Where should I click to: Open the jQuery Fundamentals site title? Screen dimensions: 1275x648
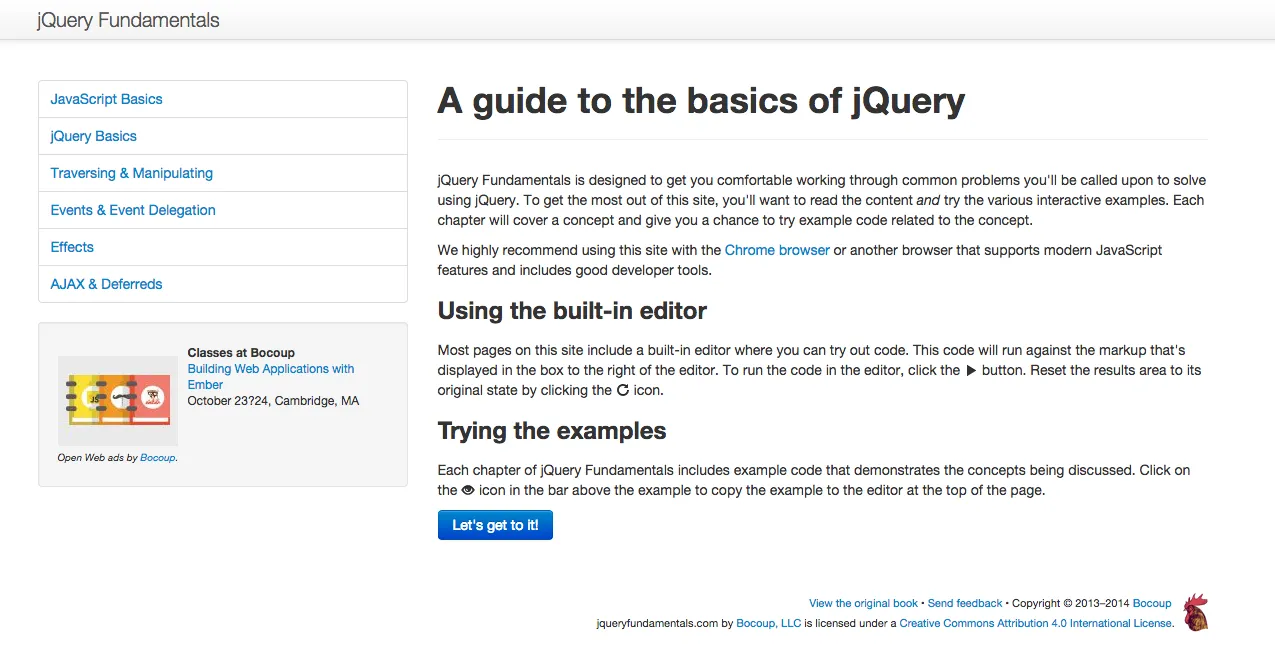tap(128, 20)
